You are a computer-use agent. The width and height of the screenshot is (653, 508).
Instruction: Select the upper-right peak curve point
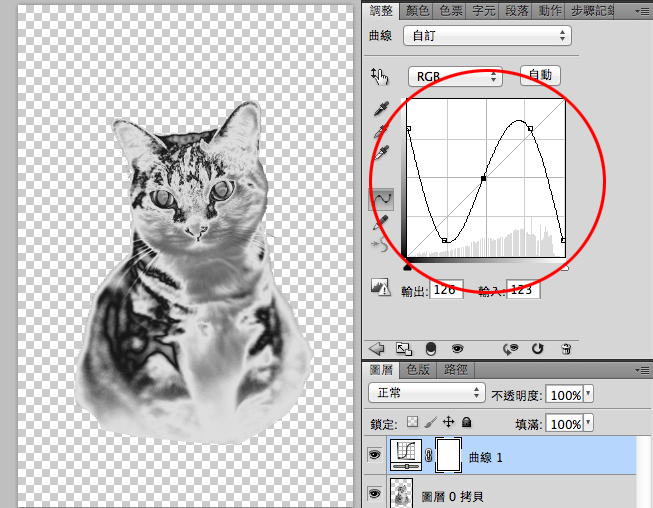(530, 129)
